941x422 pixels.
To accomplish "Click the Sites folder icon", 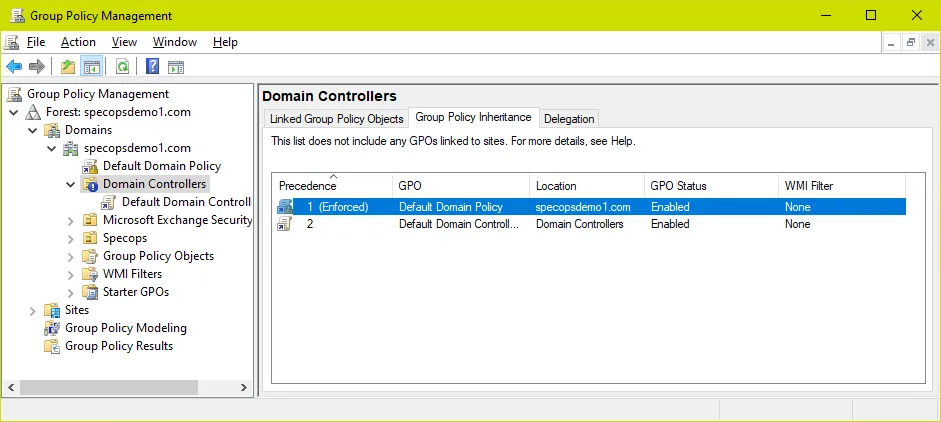I will pyautogui.click(x=53, y=310).
